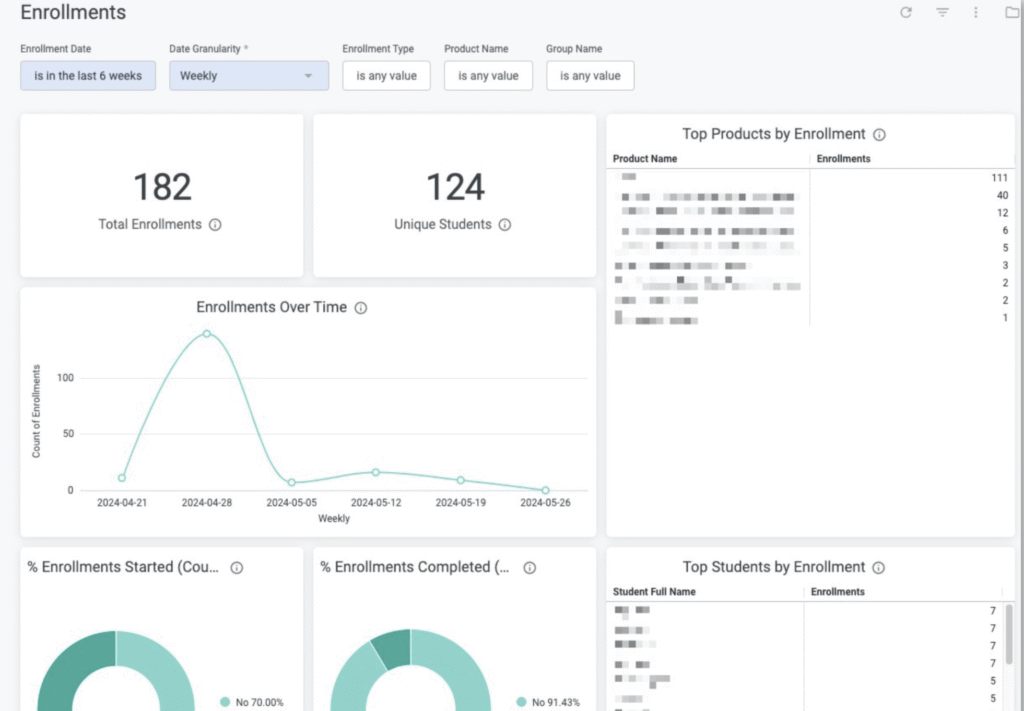The height and width of the screenshot is (711, 1024).
Task: Click the 1 enrollment cell in Top Products
Action: click(1005, 318)
